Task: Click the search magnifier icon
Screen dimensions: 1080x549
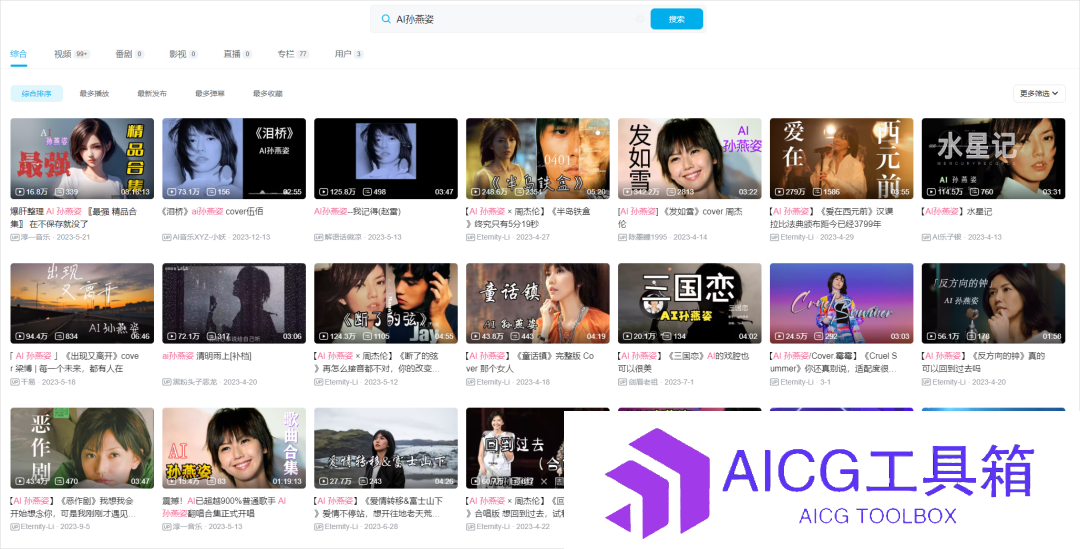Action: (386, 19)
